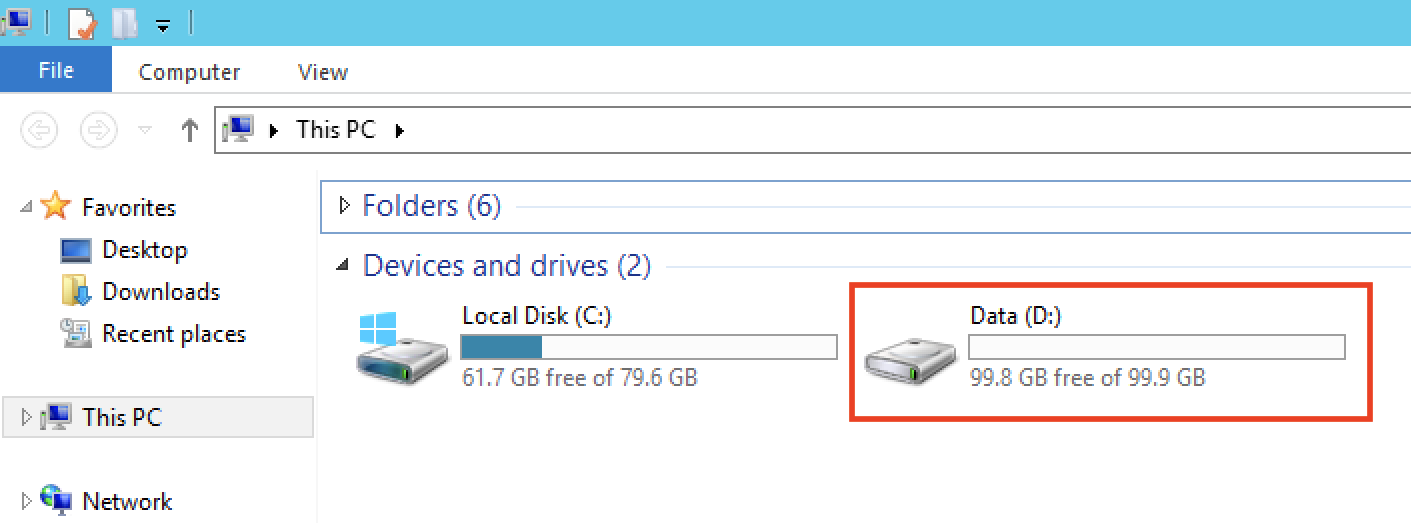The width and height of the screenshot is (1411, 523).
Task: Switch to the View ribbon tab
Action: click(x=323, y=72)
